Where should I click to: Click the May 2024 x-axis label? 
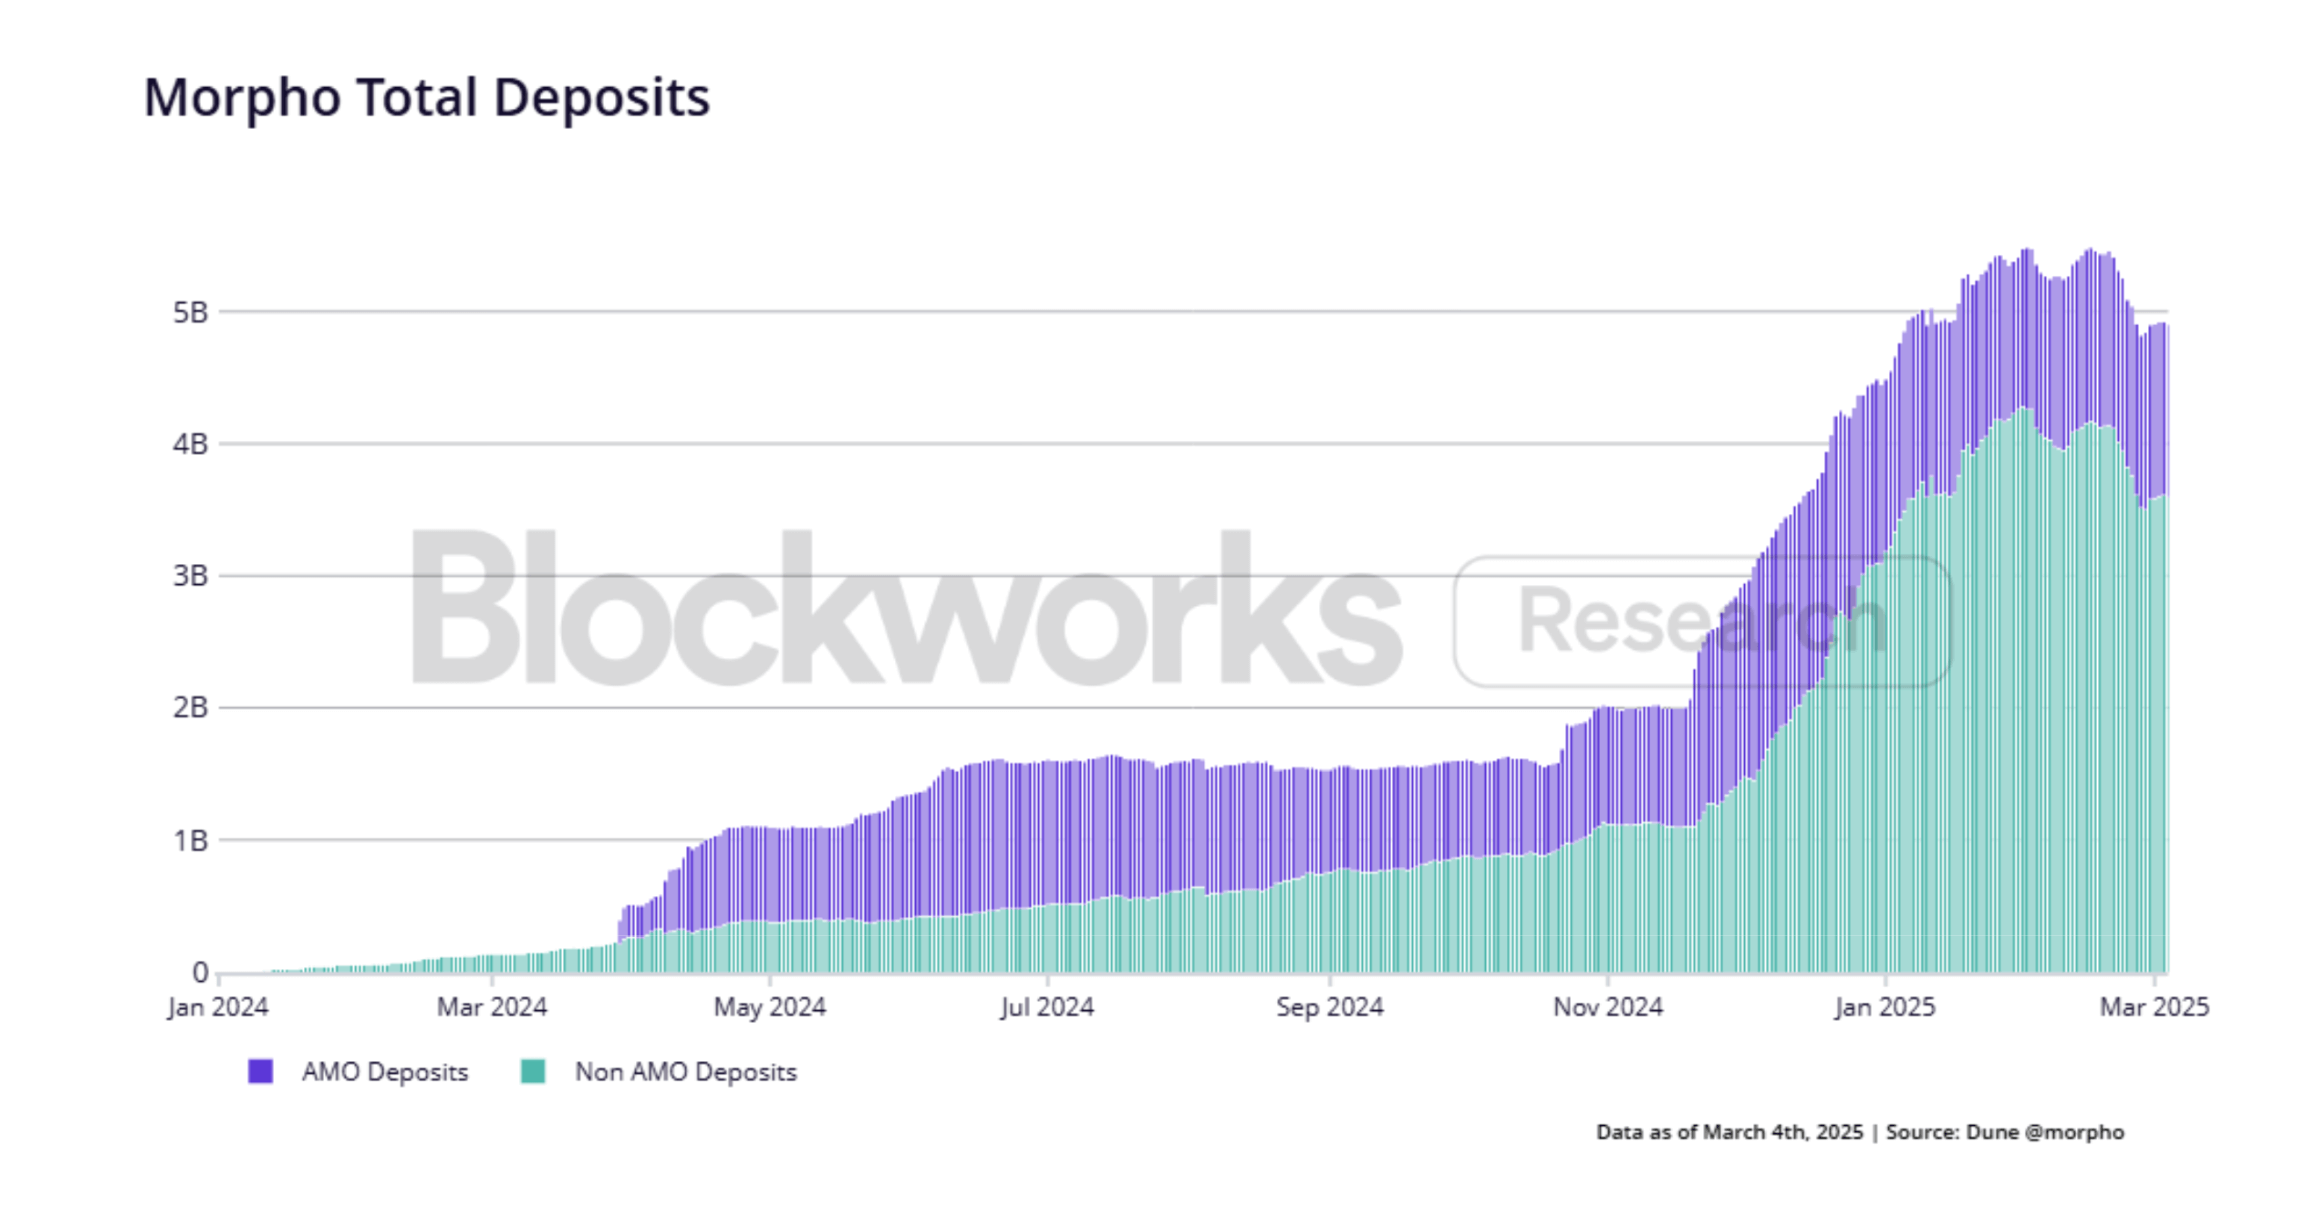pos(769,1007)
